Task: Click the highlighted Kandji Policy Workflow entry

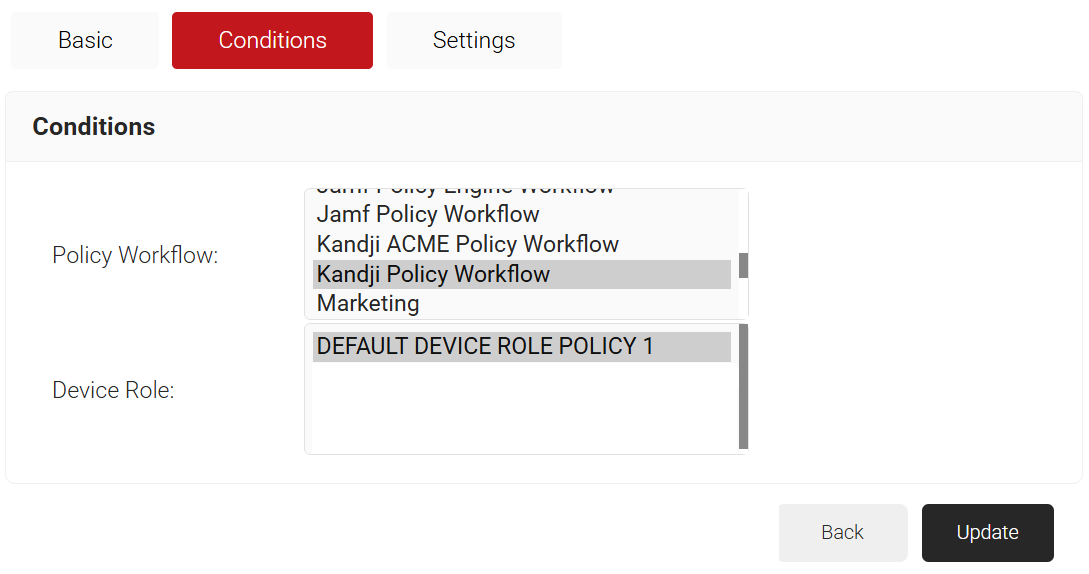Action: click(433, 274)
